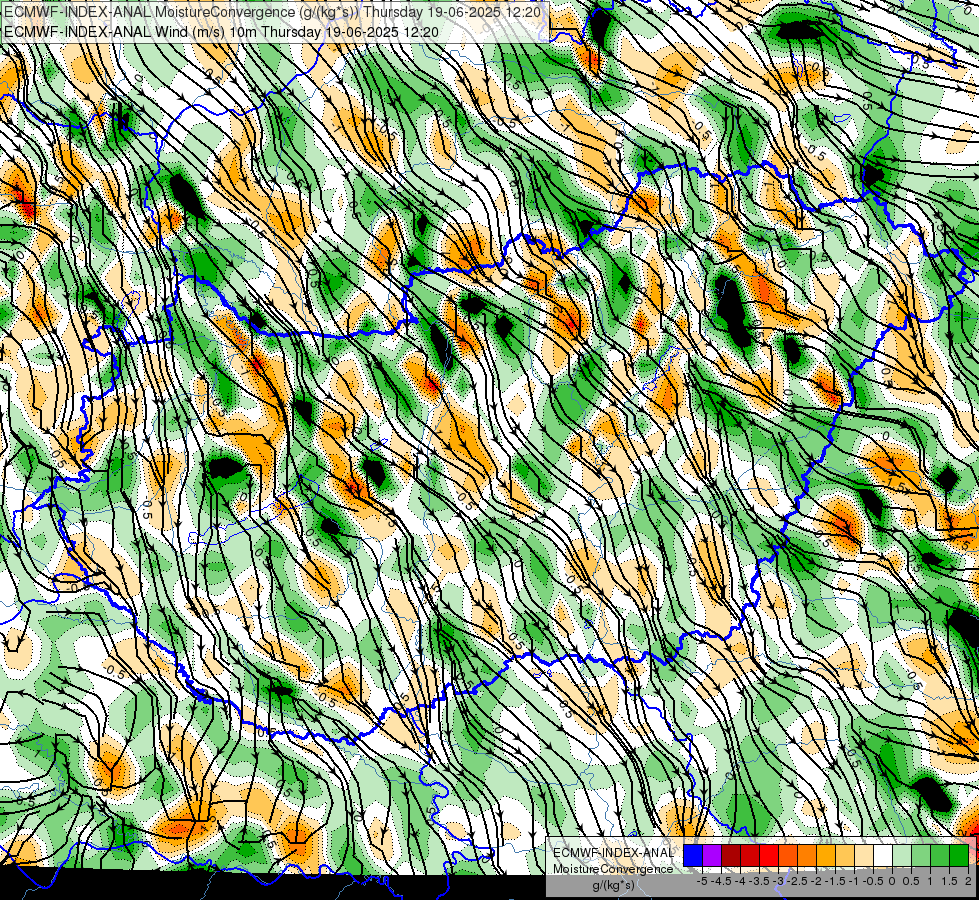Click the Wind (m/s) 10m title line
Viewport: 979px width, 900px height.
(222, 32)
